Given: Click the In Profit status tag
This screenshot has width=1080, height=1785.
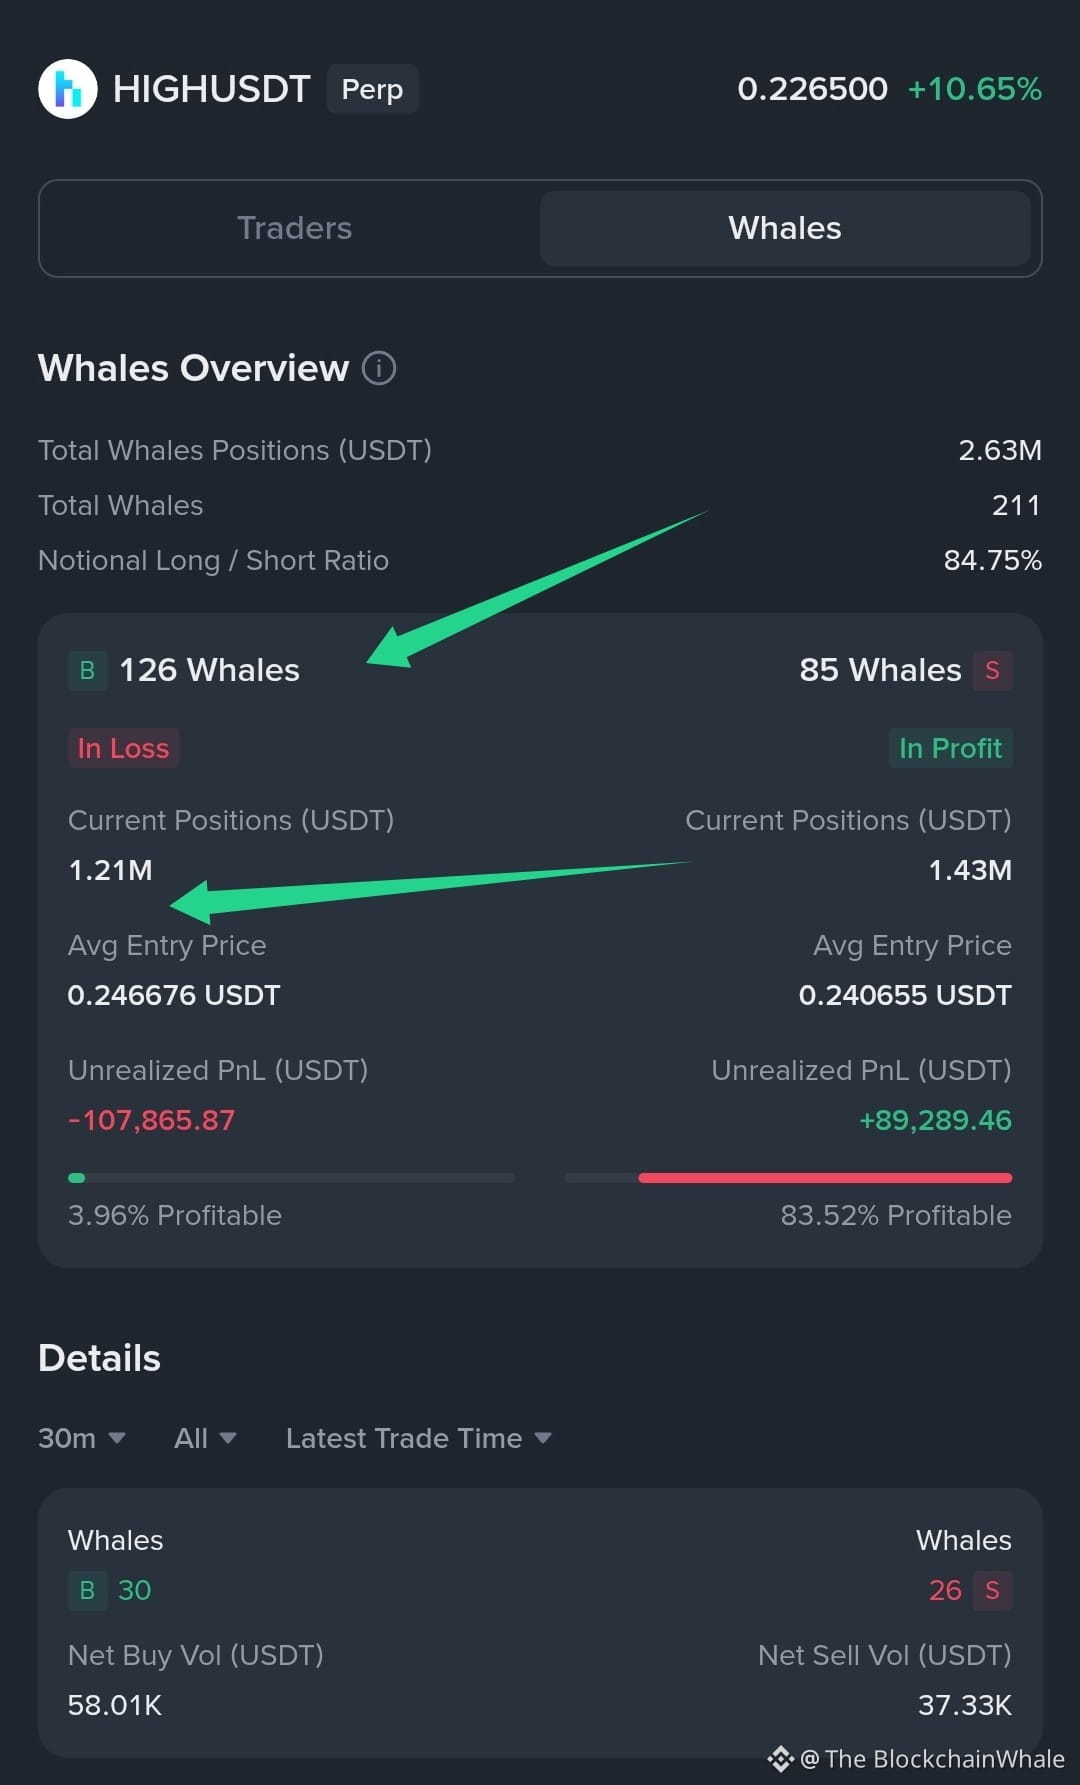Looking at the screenshot, I should pyautogui.click(x=950, y=748).
